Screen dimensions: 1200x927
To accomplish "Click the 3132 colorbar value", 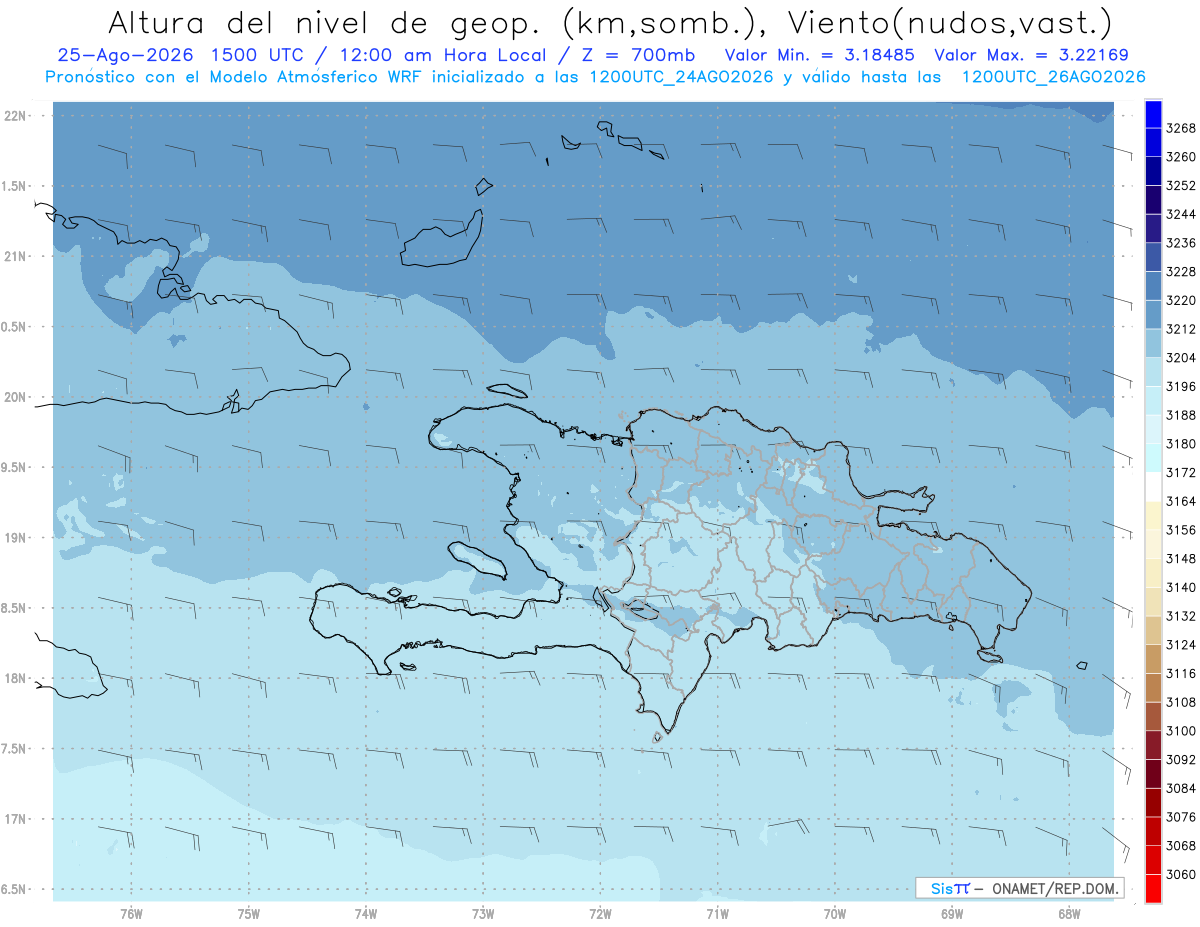I will click(1181, 616).
